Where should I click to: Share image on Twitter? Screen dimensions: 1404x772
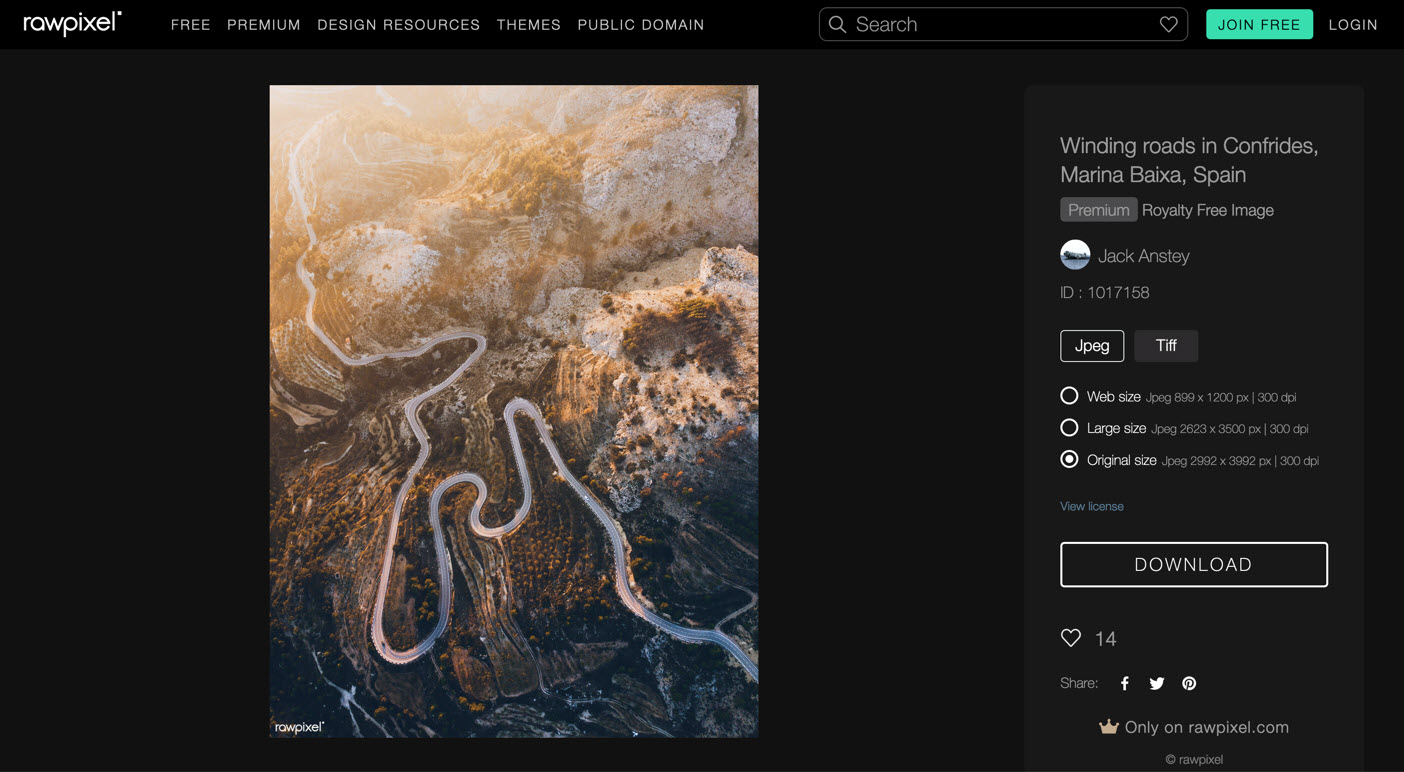coord(1157,683)
